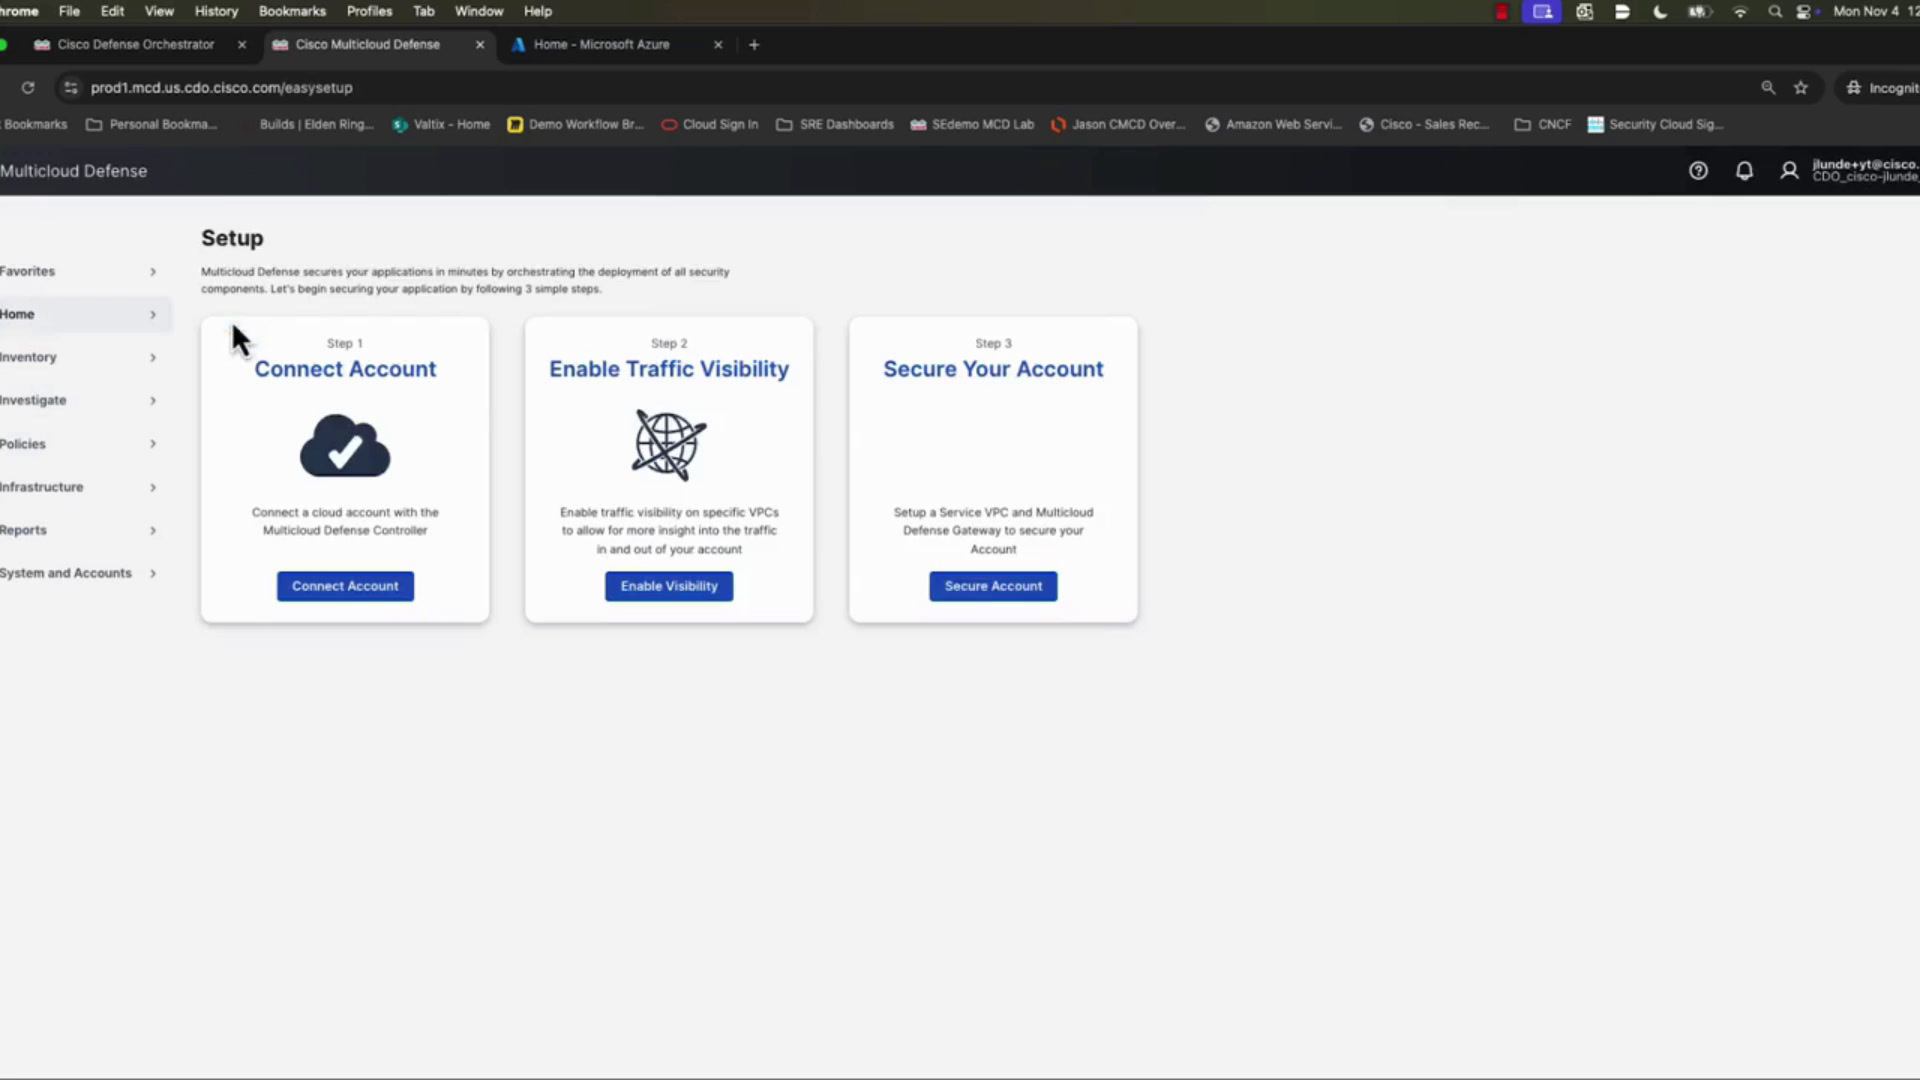The image size is (1920, 1080).
Task: Open the user profile icon
Action: point(1789,171)
